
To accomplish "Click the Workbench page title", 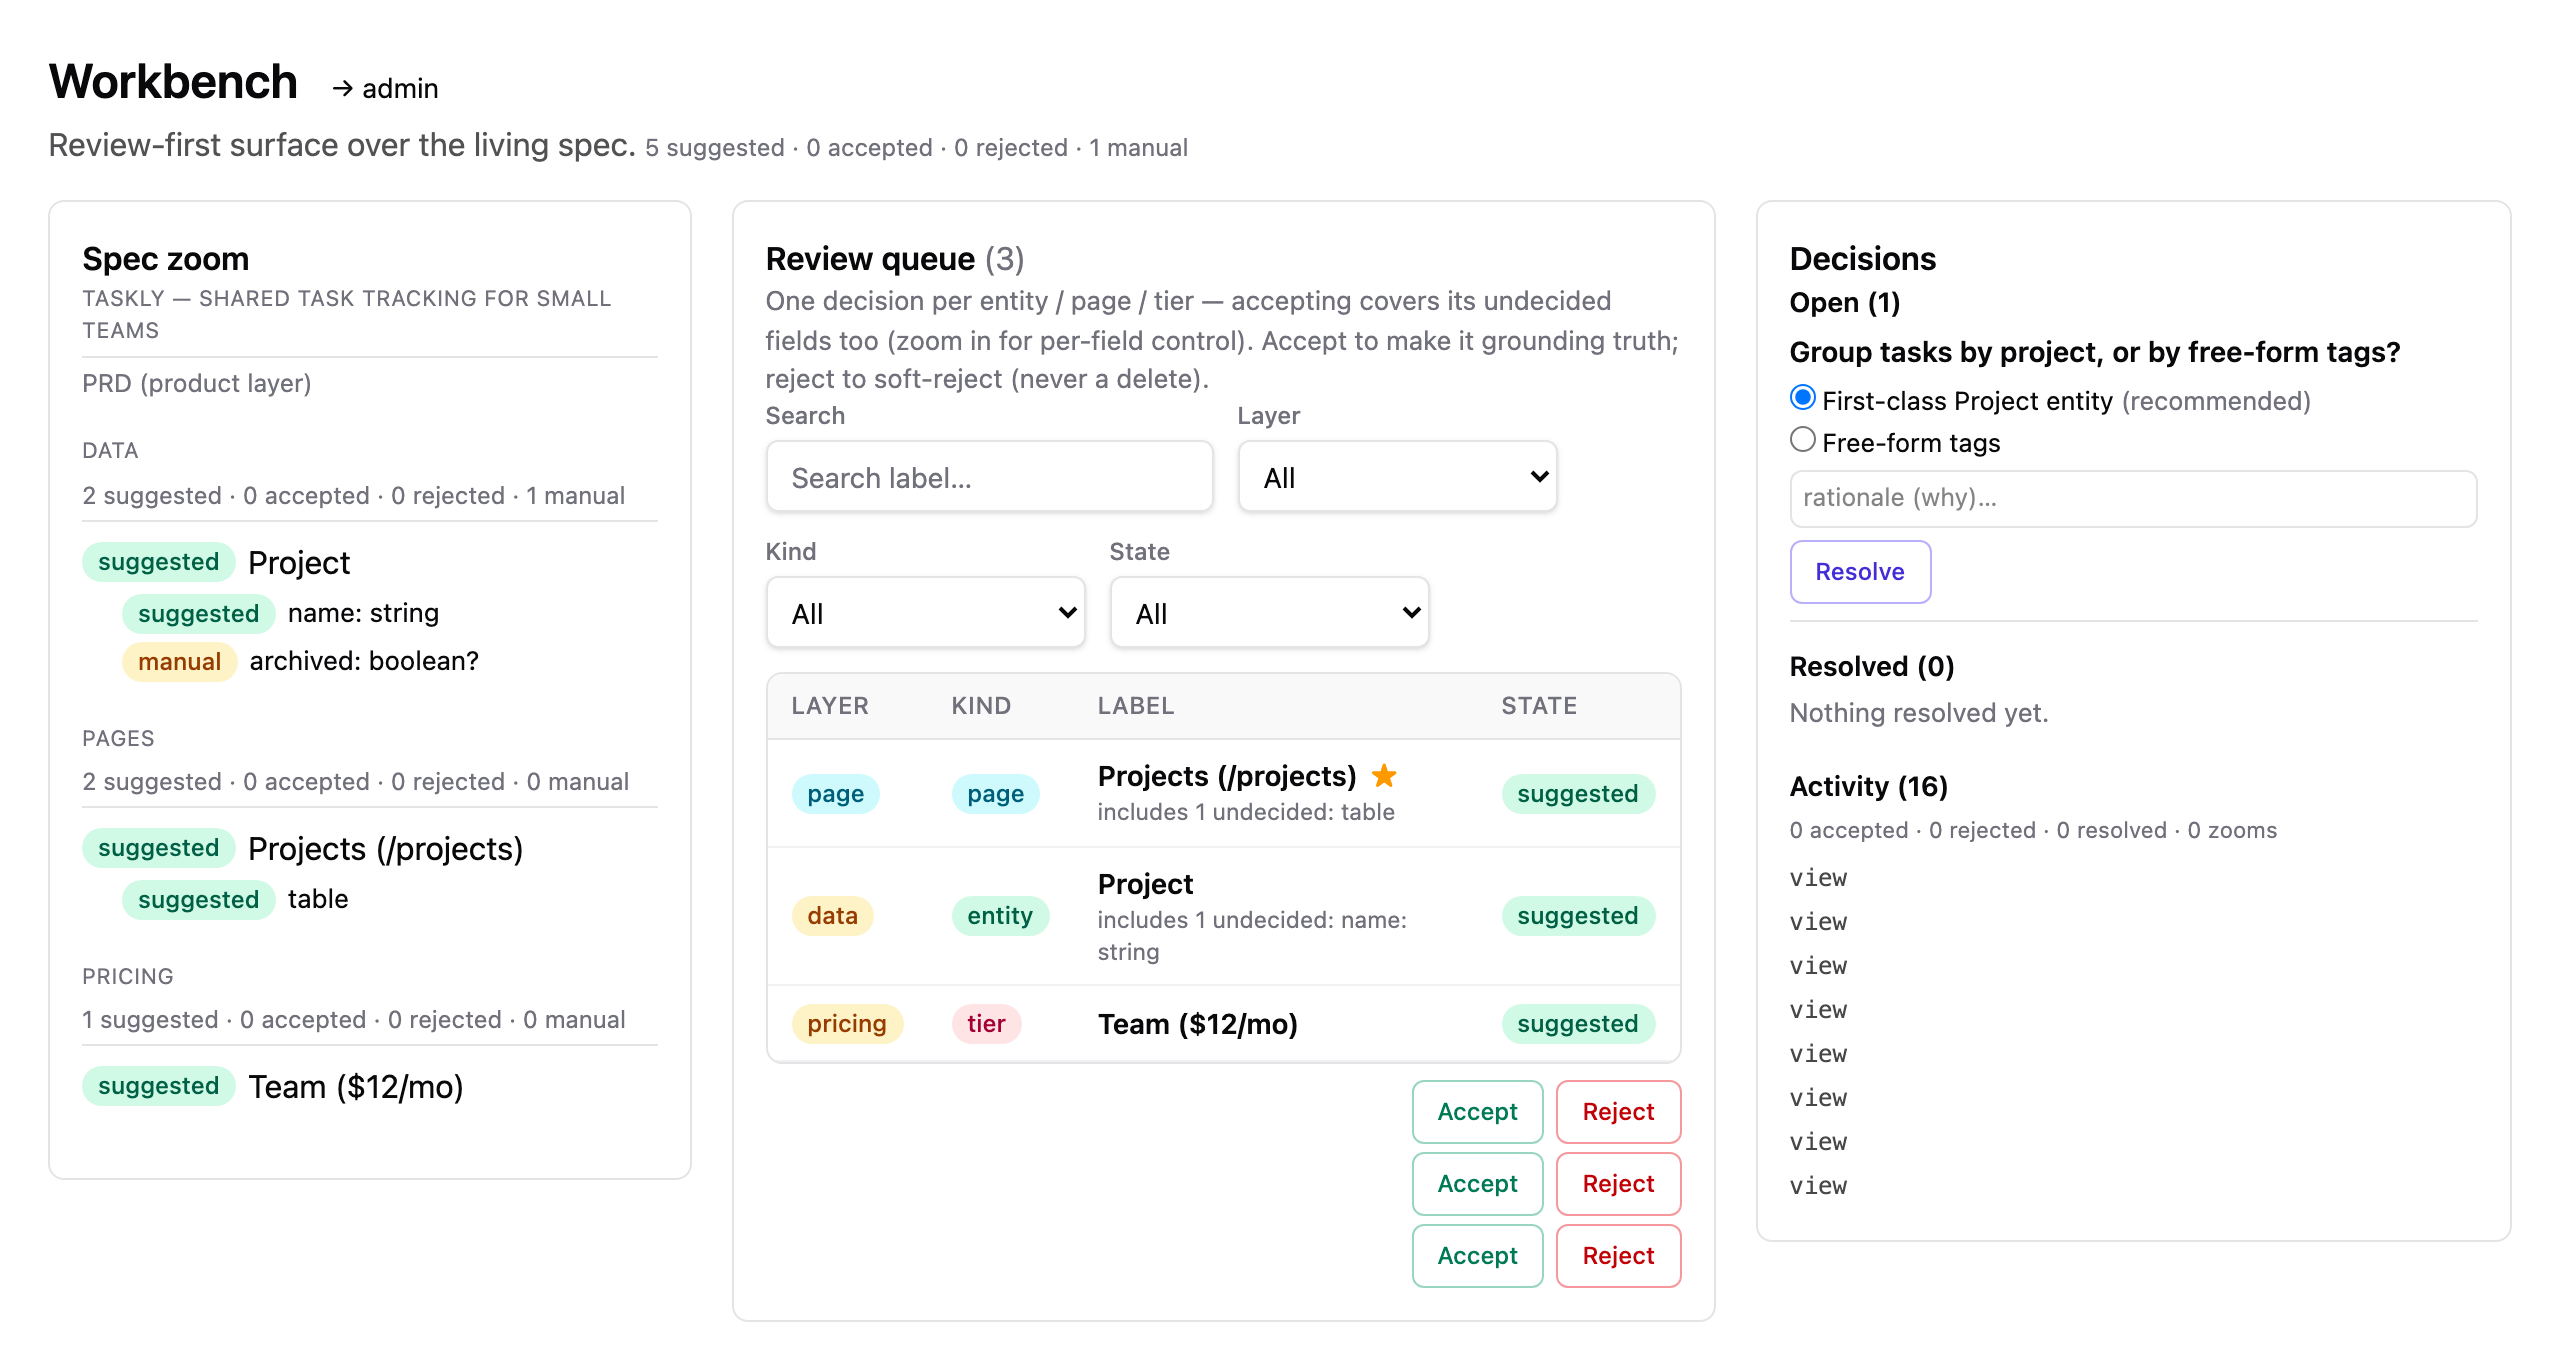I will click(173, 82).
